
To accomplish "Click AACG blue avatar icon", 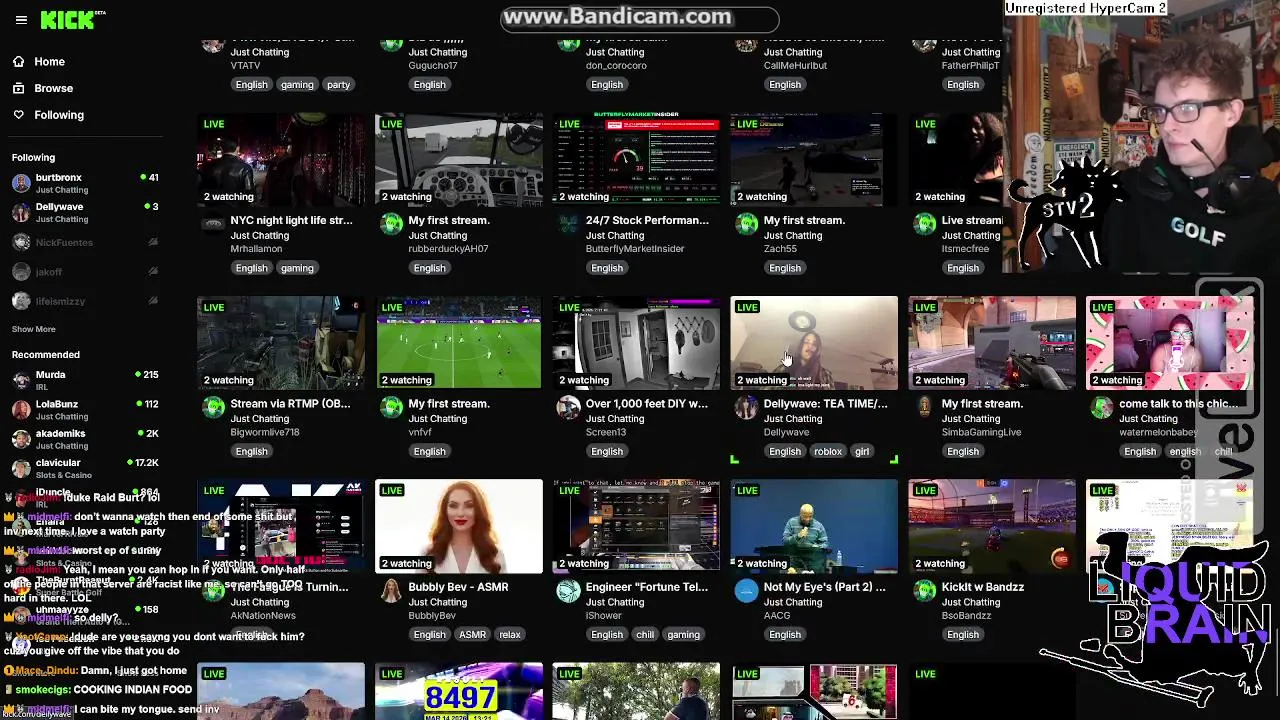I will pos(746,590).
